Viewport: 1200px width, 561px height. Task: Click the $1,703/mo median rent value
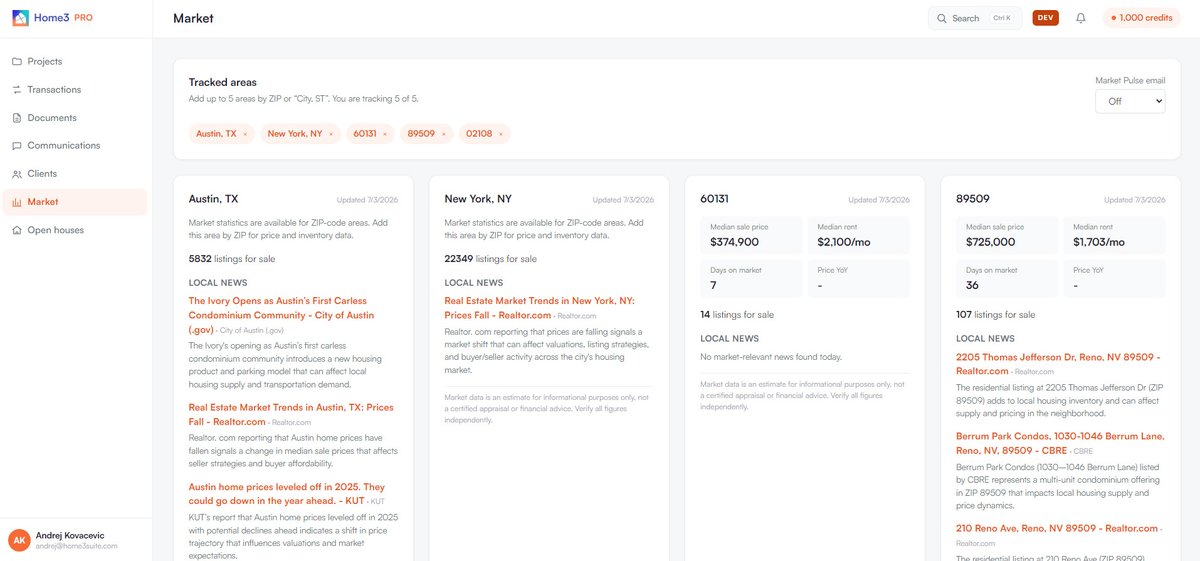1099,242
